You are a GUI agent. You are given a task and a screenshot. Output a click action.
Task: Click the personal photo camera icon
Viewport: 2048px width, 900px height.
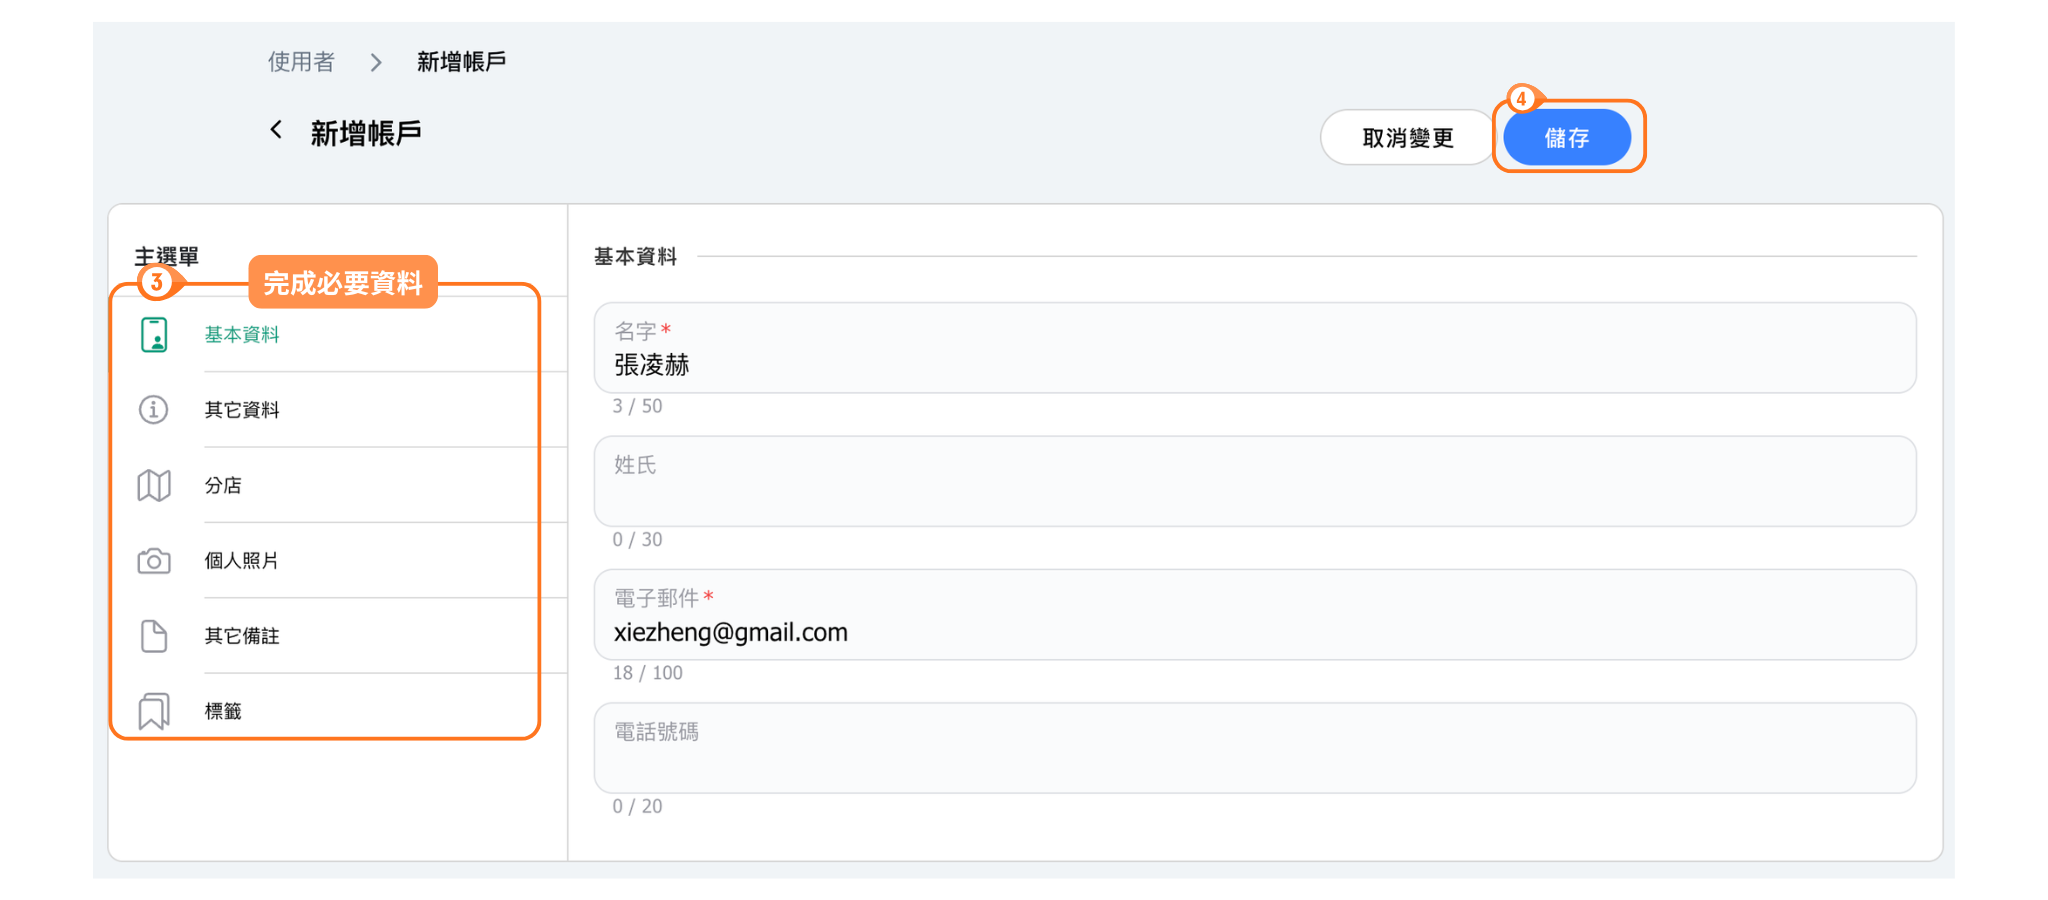point(154,561)
